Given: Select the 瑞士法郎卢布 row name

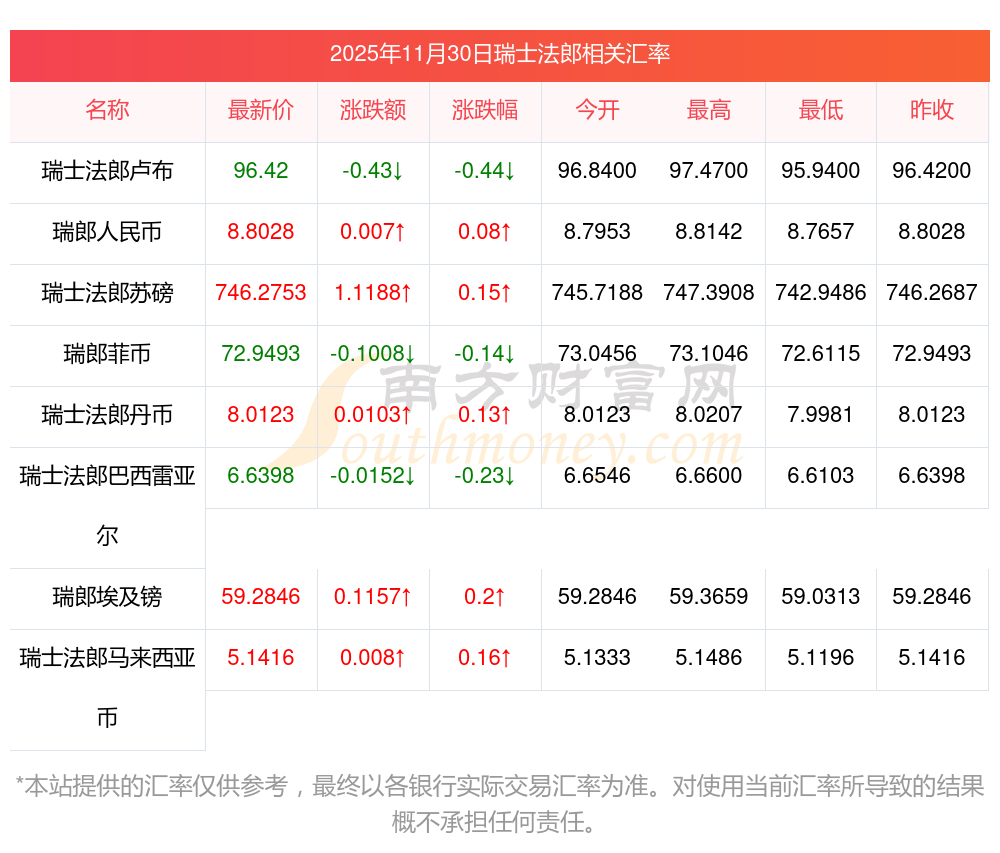Looking at the screenshot, I should coord(107,171).
